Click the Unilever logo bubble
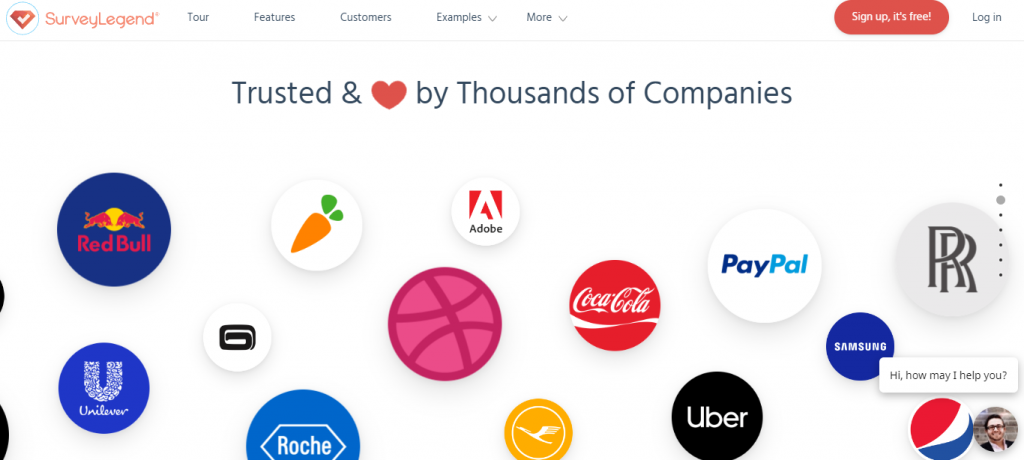The height and width of the screenshot is (460, 1024). (x=104, y=388)
